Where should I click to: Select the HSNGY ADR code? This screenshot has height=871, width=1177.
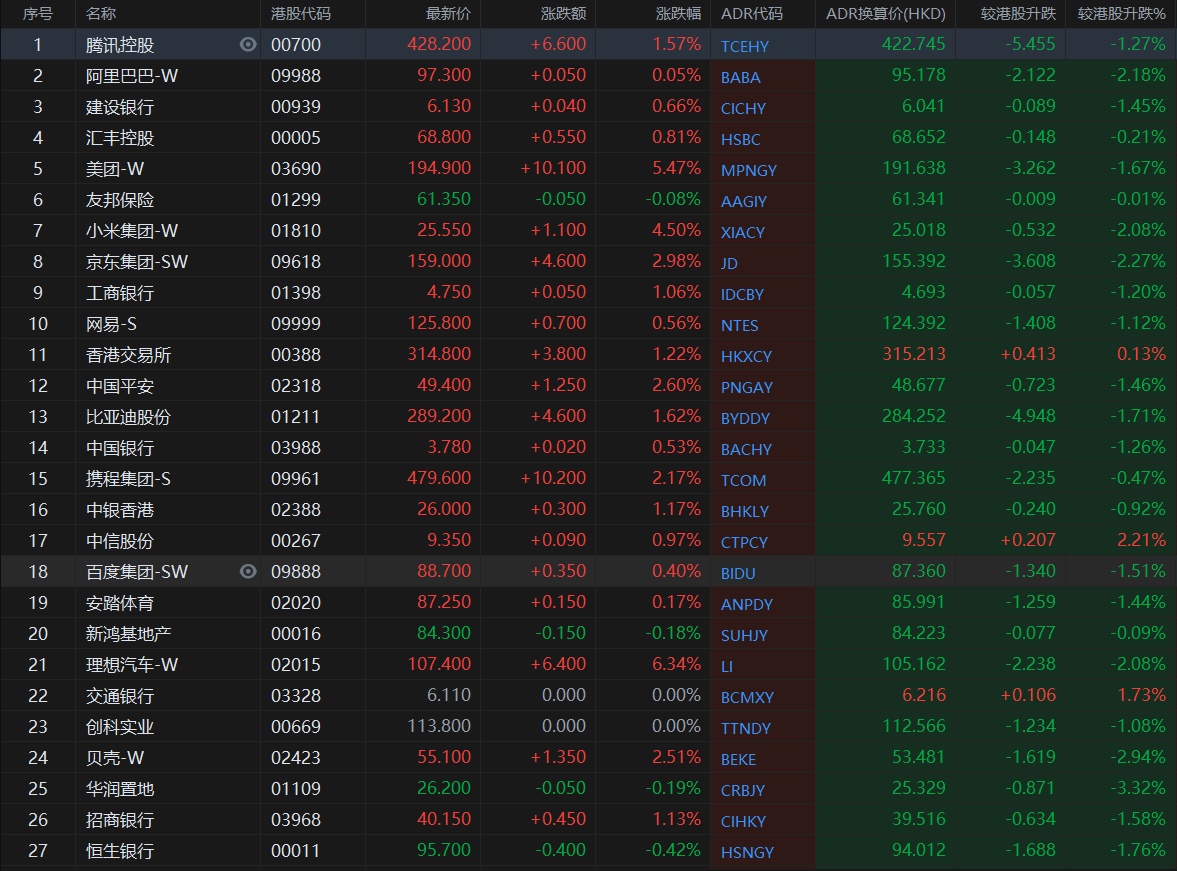click(746, 852)
